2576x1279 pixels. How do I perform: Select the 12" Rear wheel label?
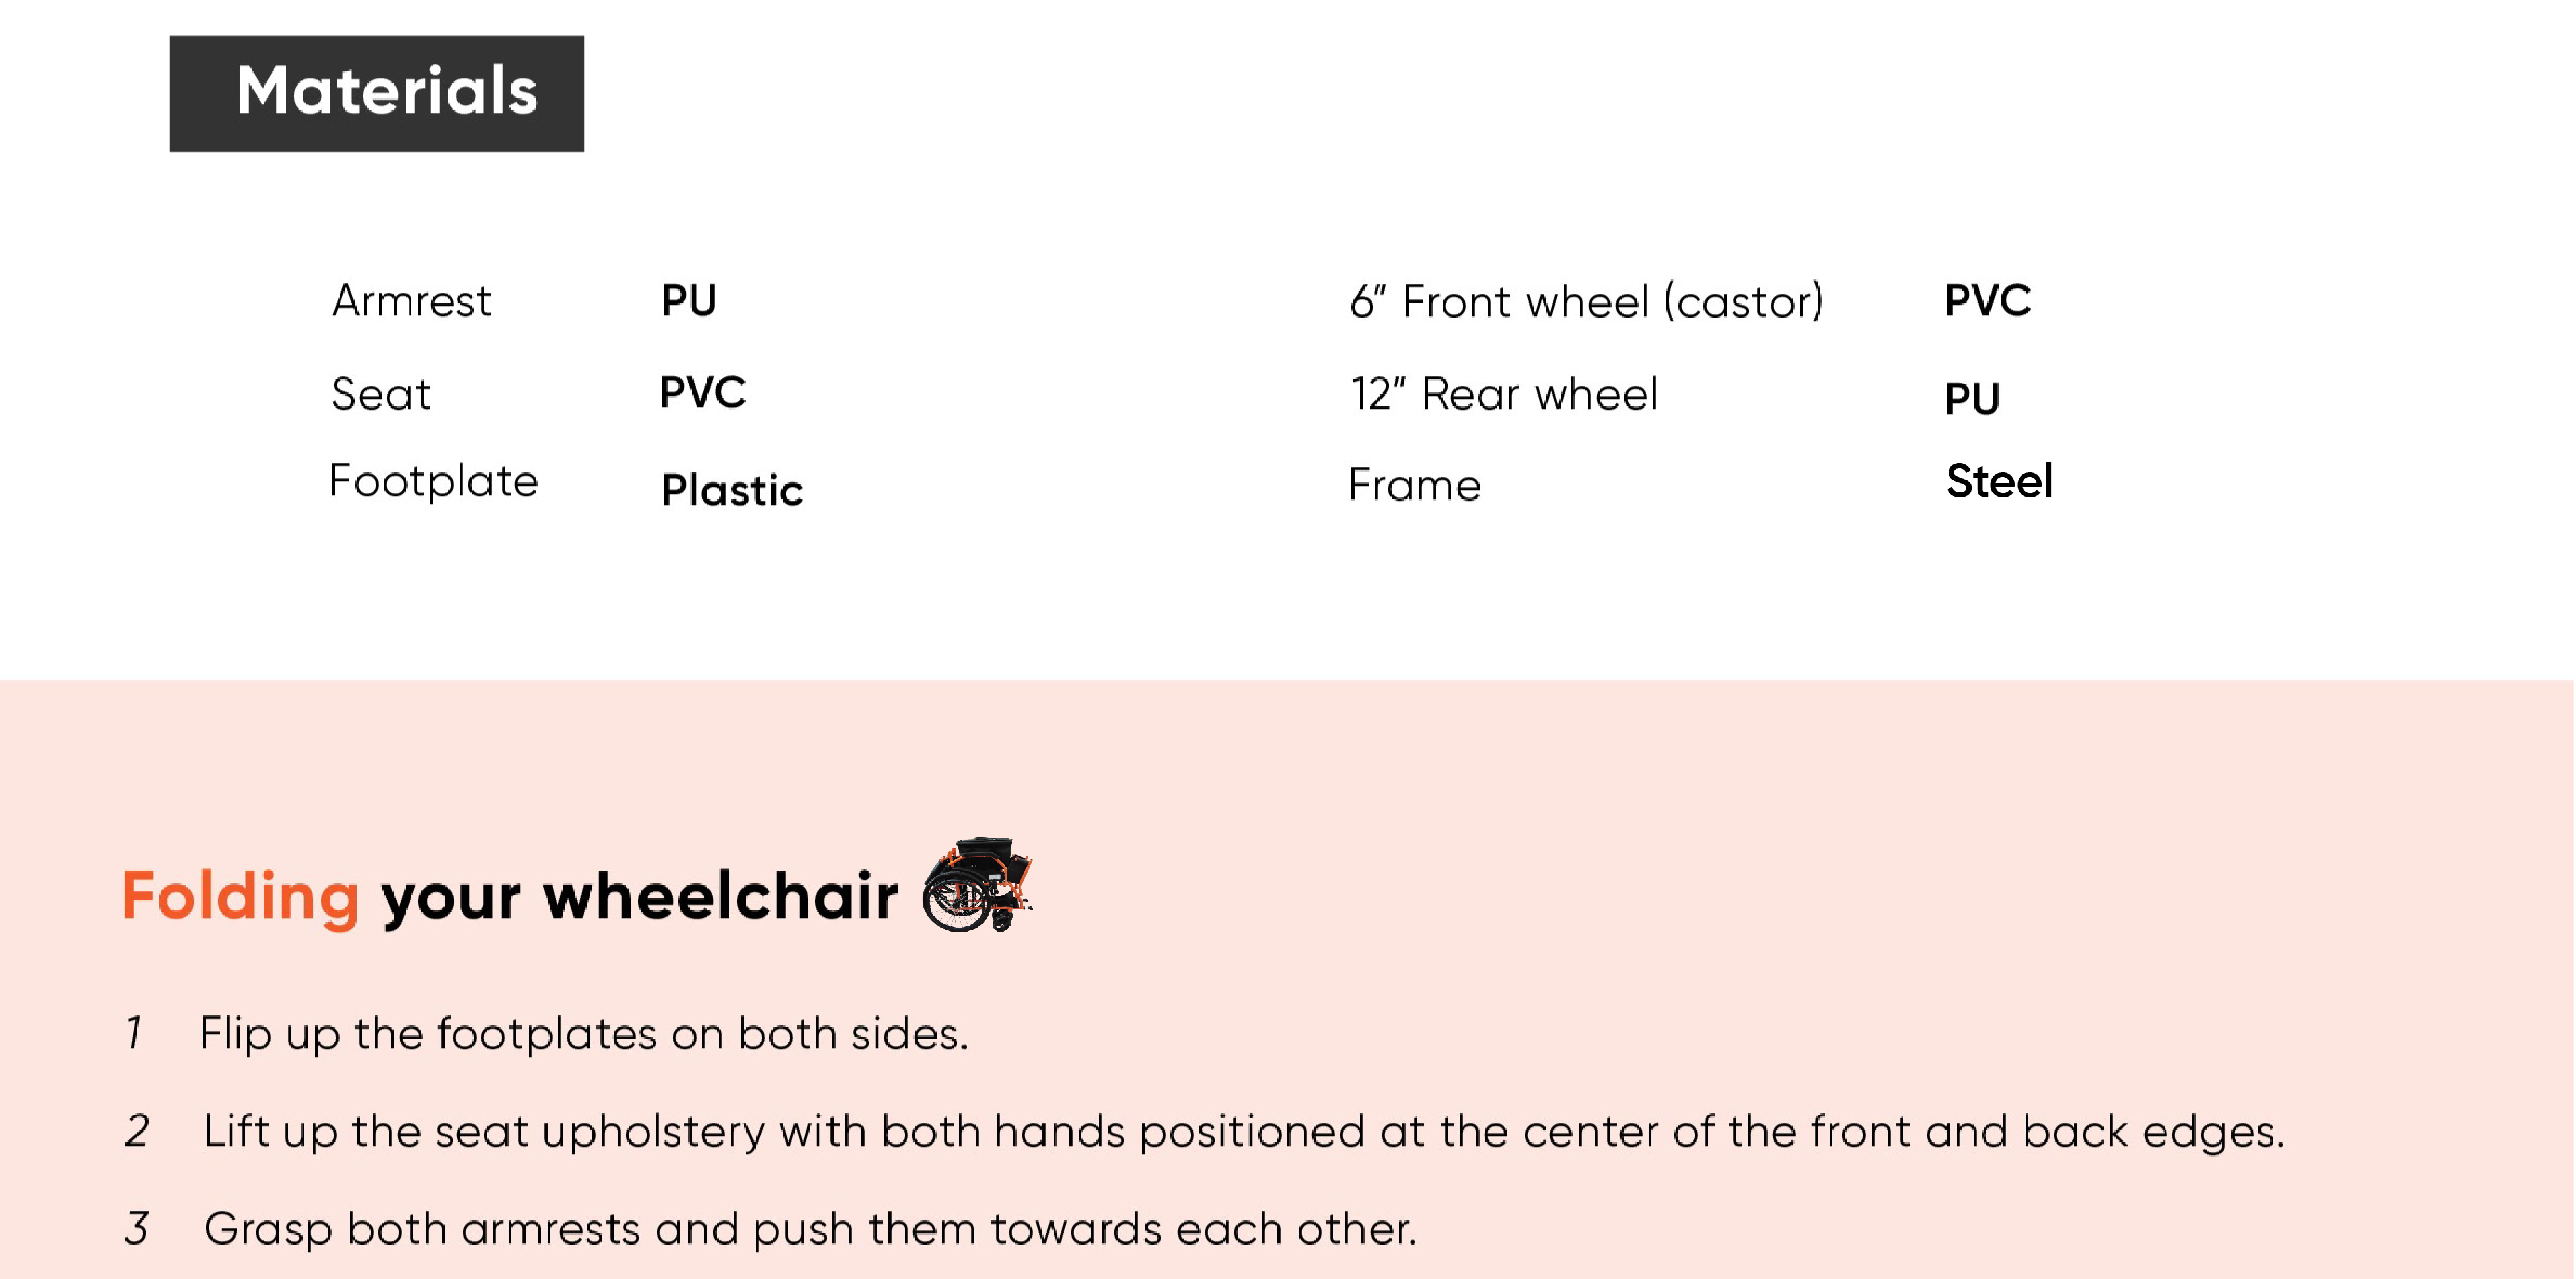tap(1504, 393)
